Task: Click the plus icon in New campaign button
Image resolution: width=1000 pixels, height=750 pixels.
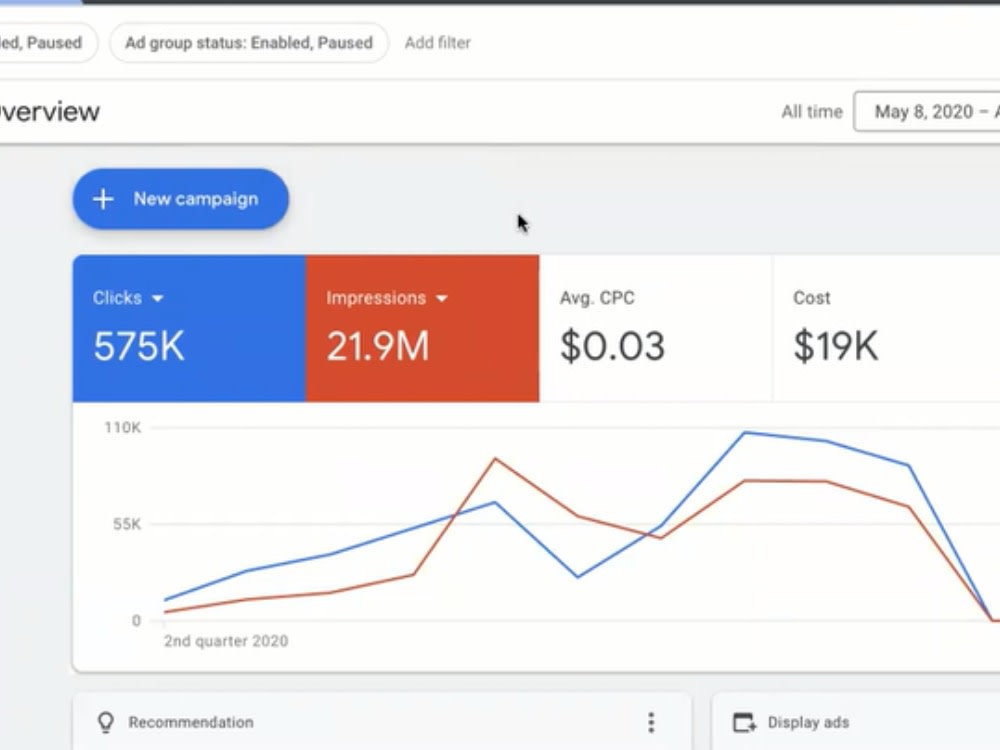Action: pos(103,199)
